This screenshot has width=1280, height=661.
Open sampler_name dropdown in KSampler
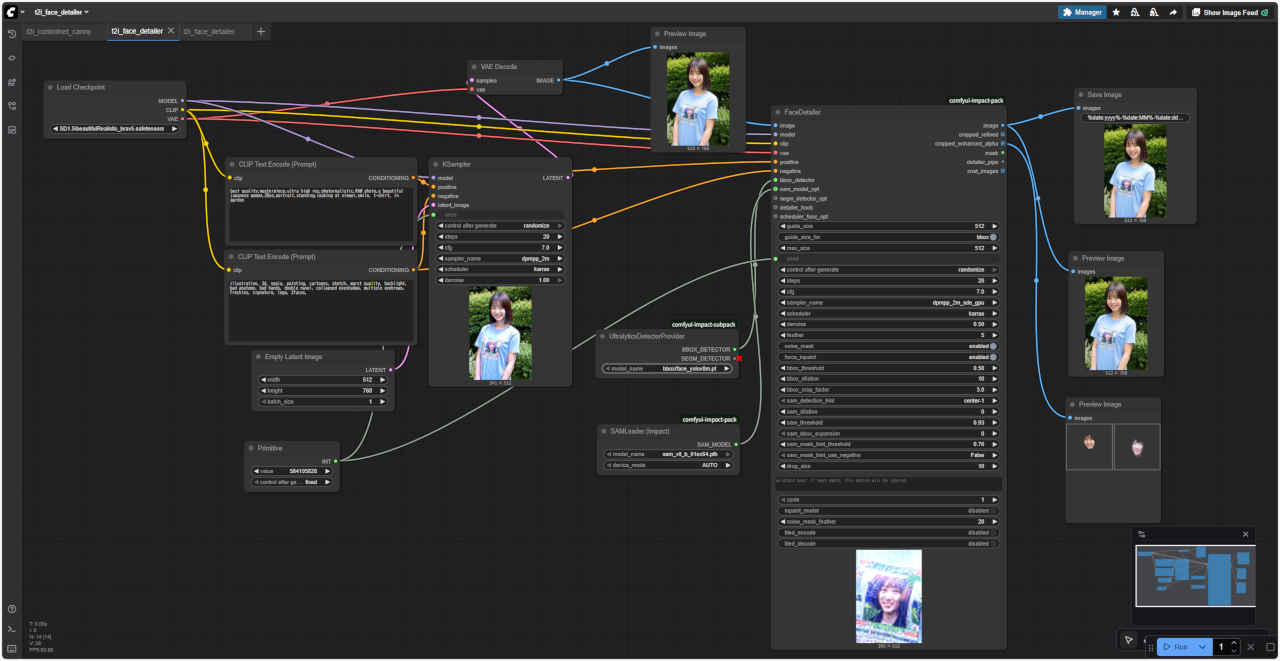[x=500, y=258]
